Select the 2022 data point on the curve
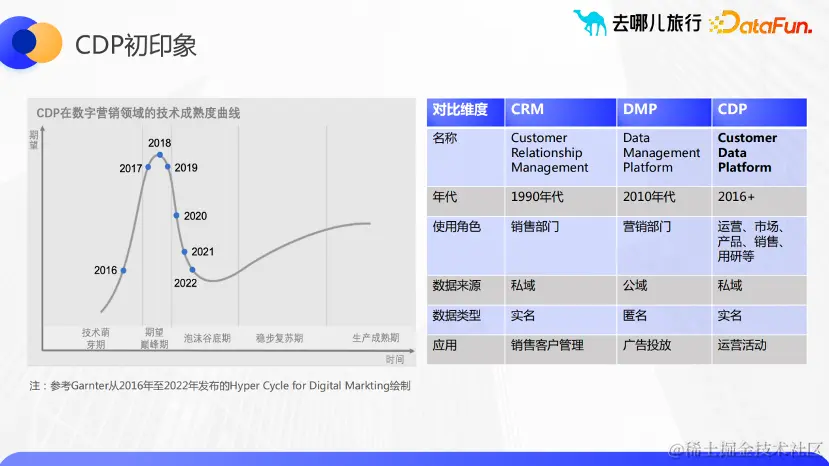 pyautogui.click(x=193, y=270)
